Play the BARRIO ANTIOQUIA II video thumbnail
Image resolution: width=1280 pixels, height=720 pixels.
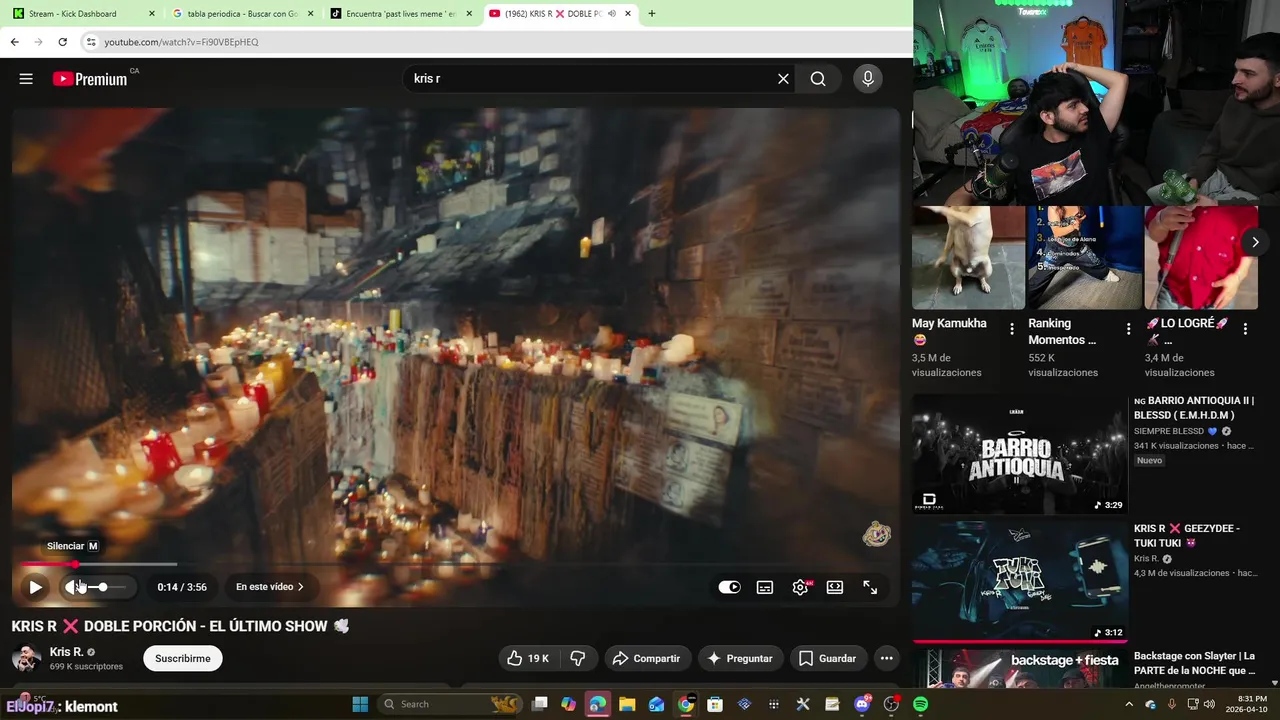[1019, 454]
